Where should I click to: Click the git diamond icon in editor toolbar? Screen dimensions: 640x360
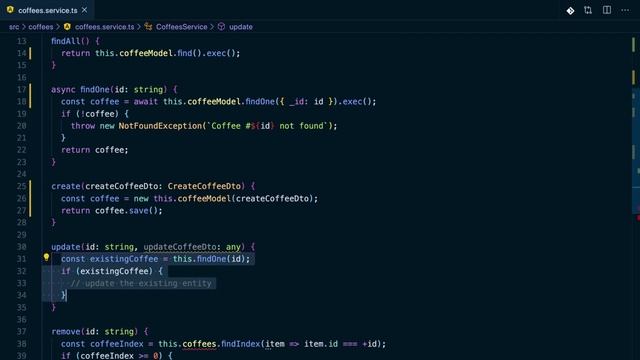point(570,11)
